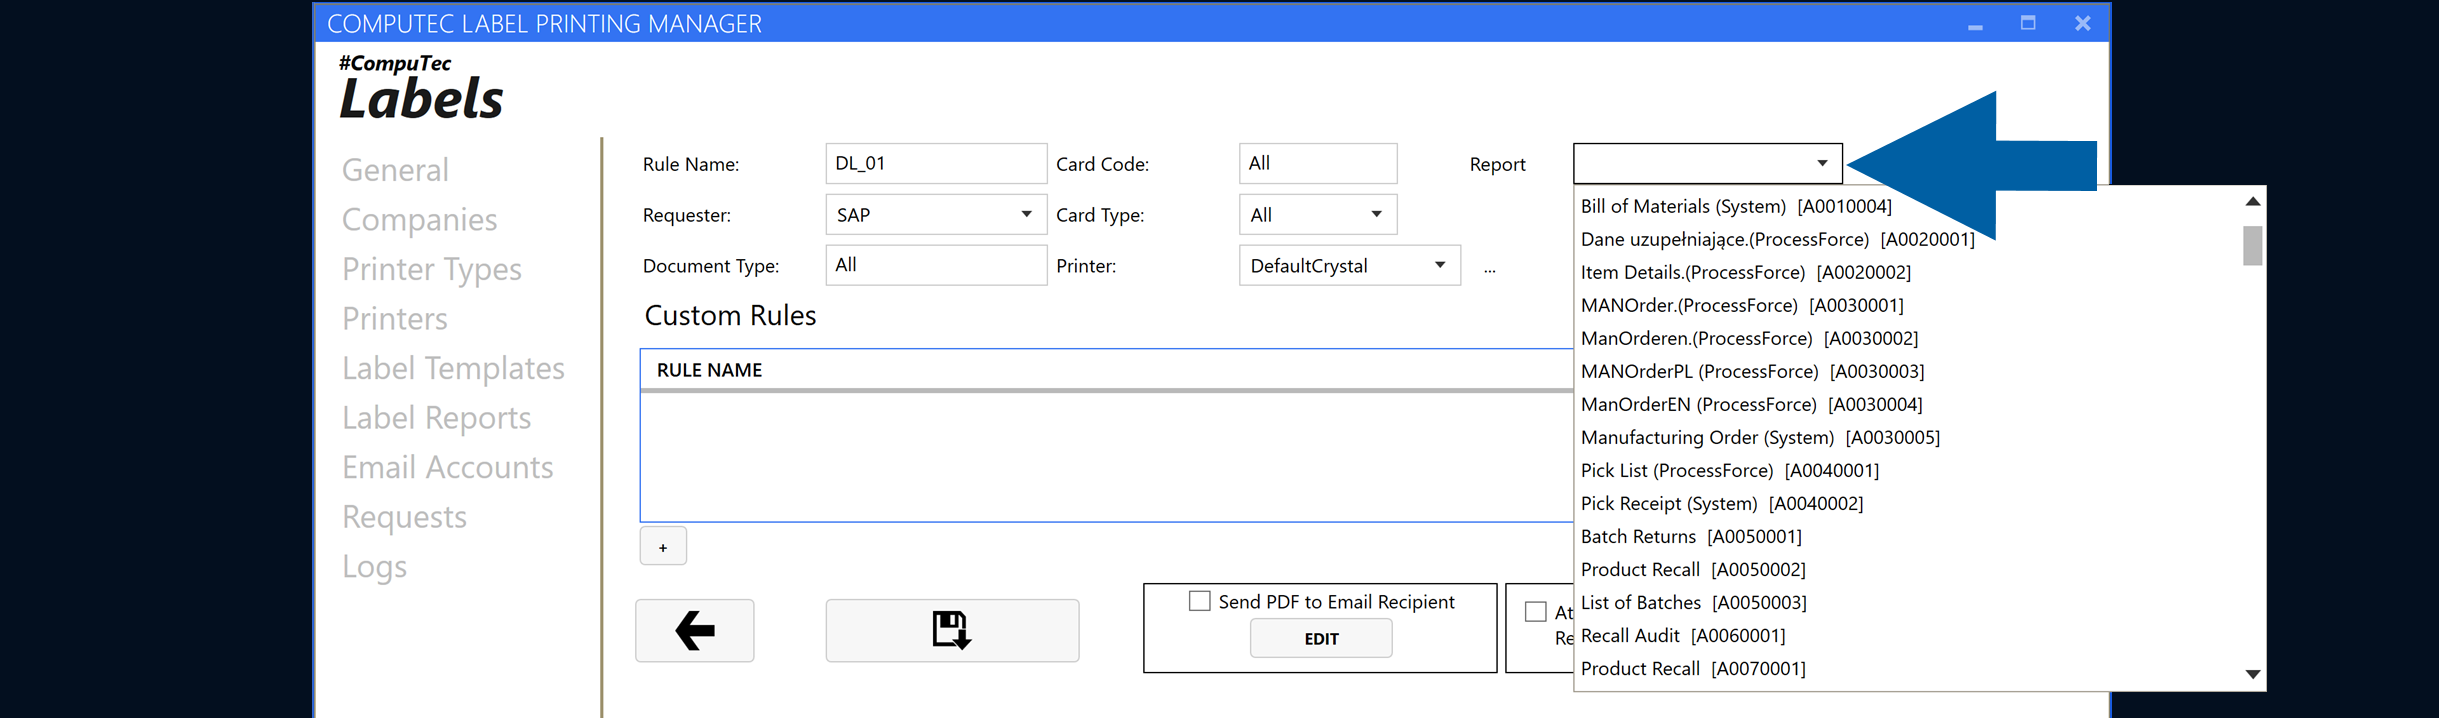Expand the Printer dropdown showing DefaultCrystal
The image size is (2439, 718).
[1349, 266]
